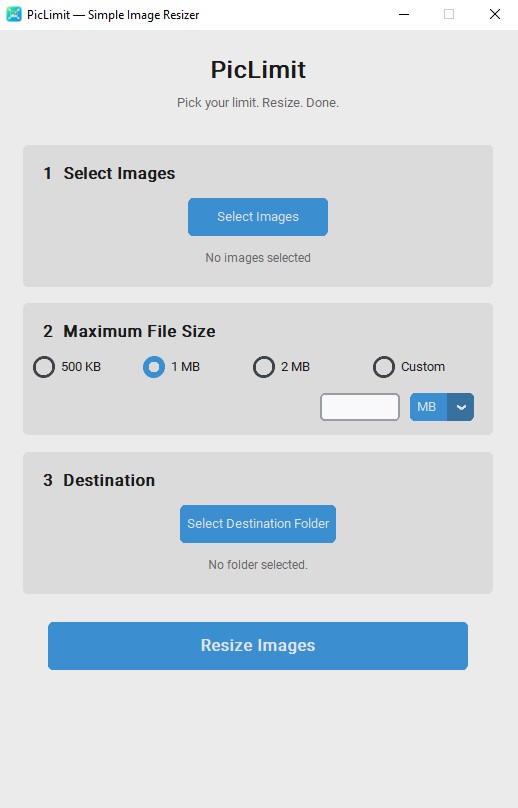Click the Destination section heading

[109, 480]
